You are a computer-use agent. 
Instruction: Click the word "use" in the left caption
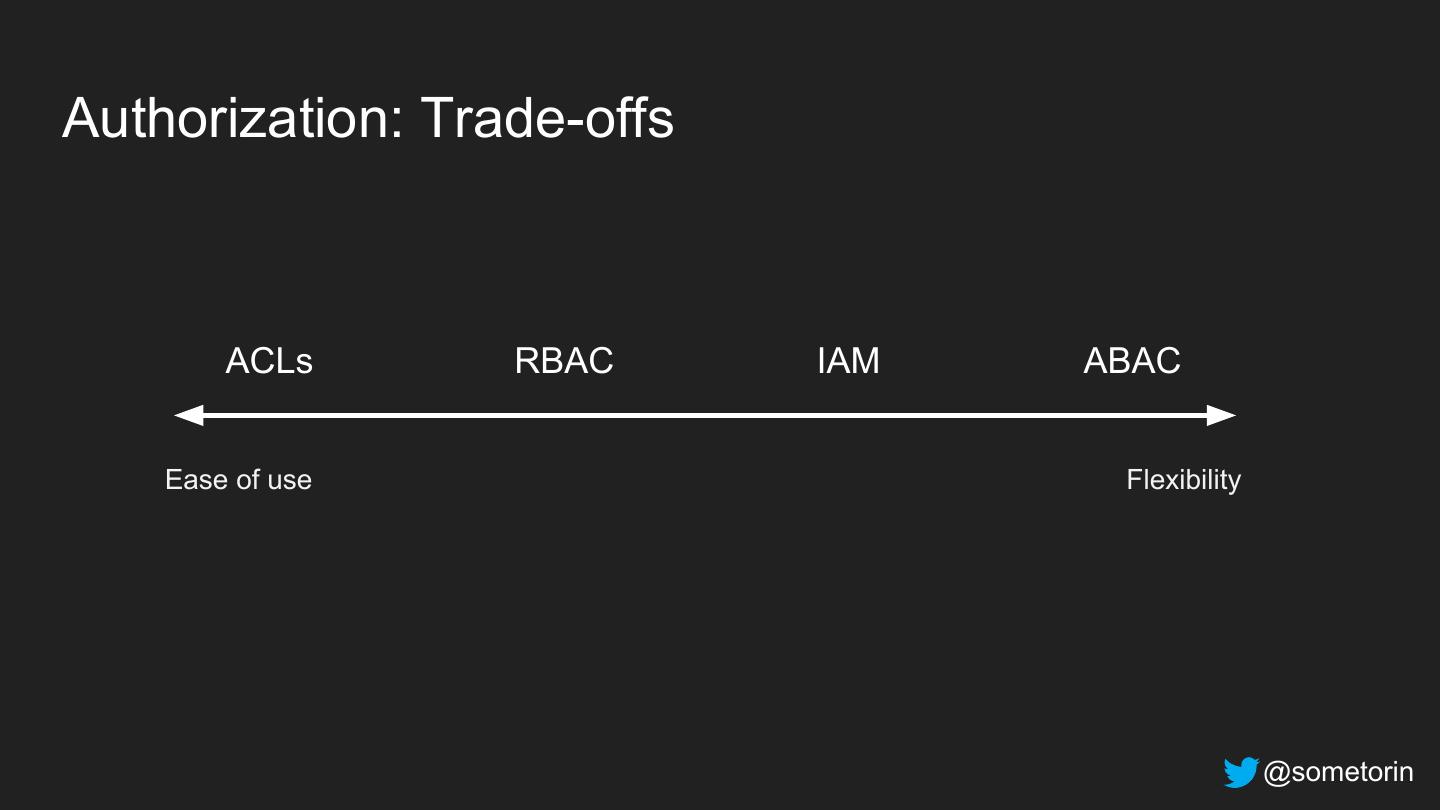(289, 480)
